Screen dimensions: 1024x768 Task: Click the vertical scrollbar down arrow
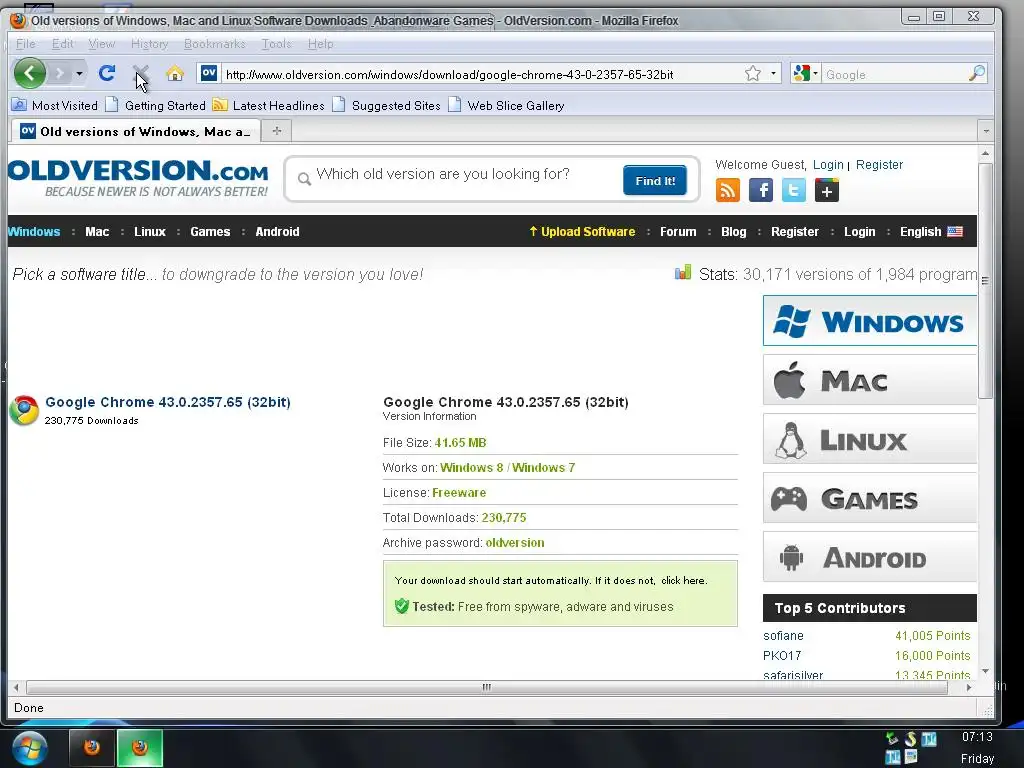[985, 671]
